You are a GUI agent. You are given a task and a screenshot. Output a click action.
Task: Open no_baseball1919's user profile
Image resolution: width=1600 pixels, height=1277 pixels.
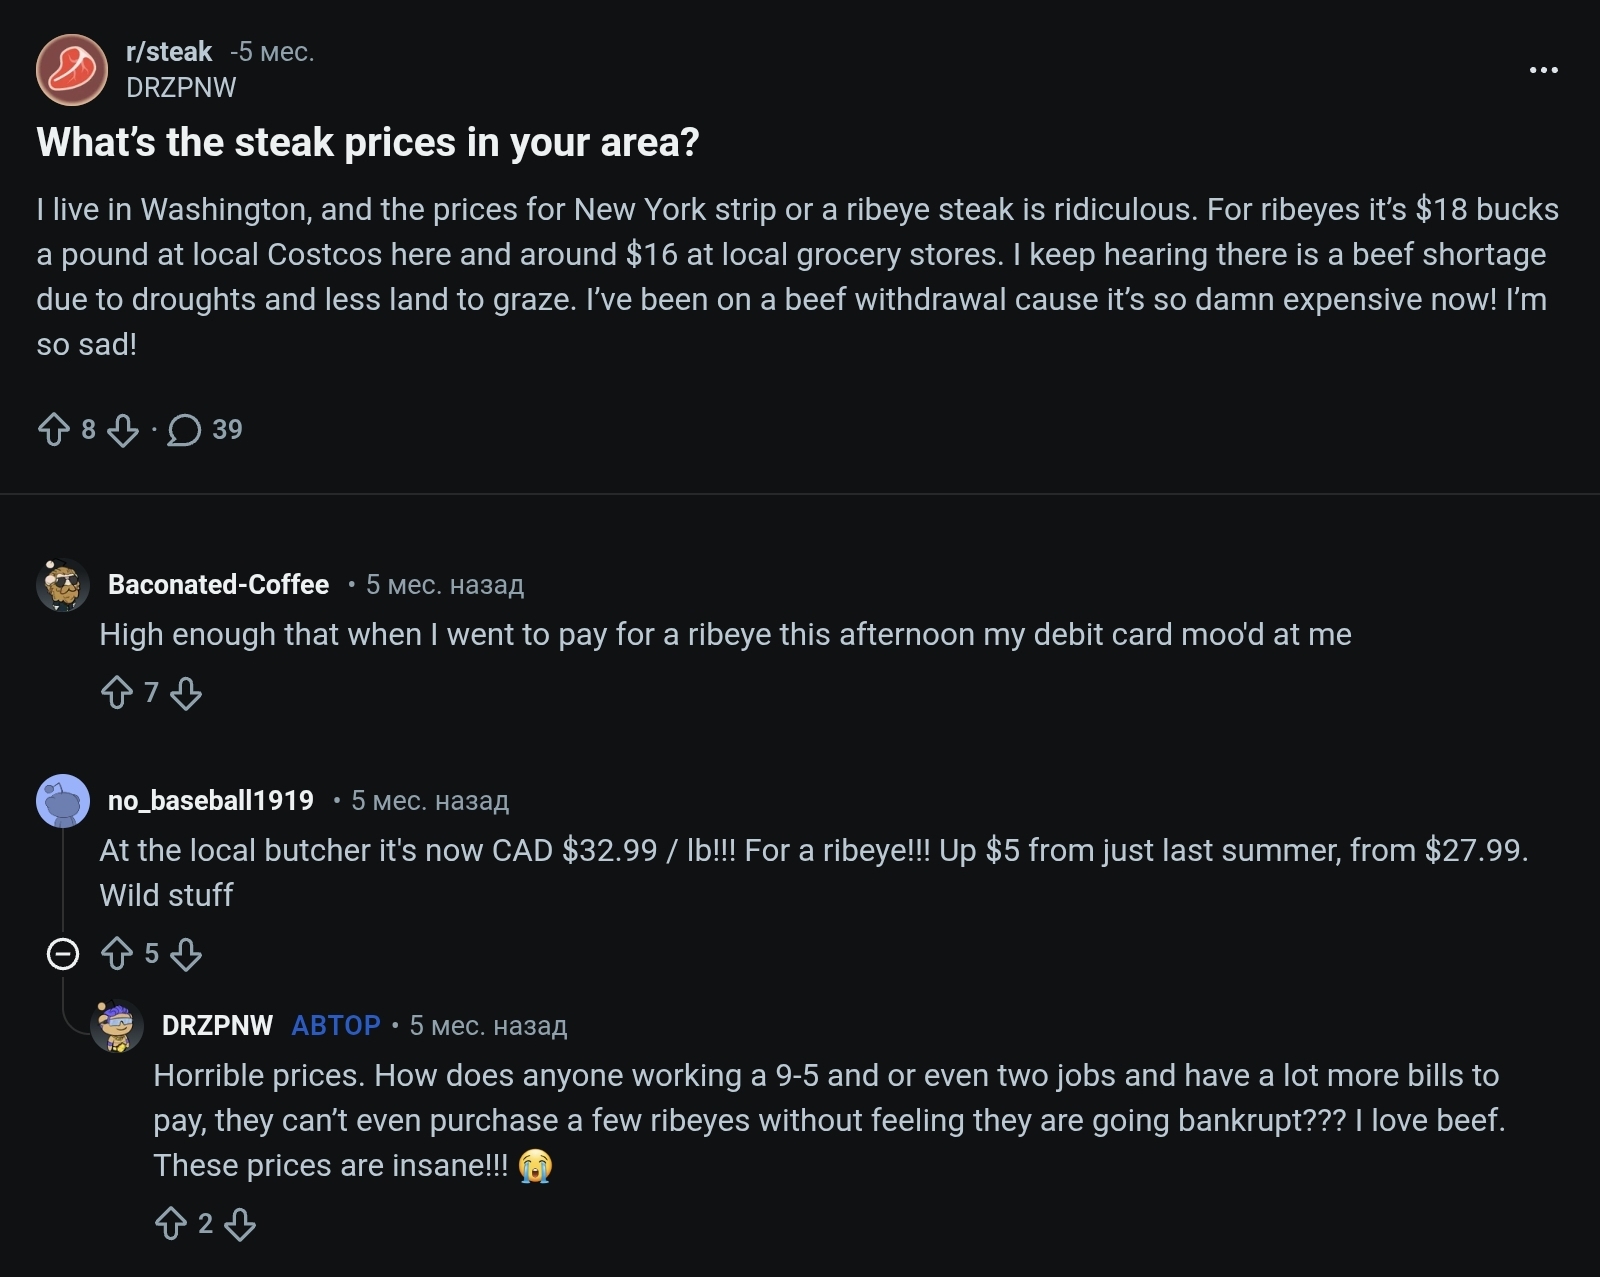tap(210, 800)
